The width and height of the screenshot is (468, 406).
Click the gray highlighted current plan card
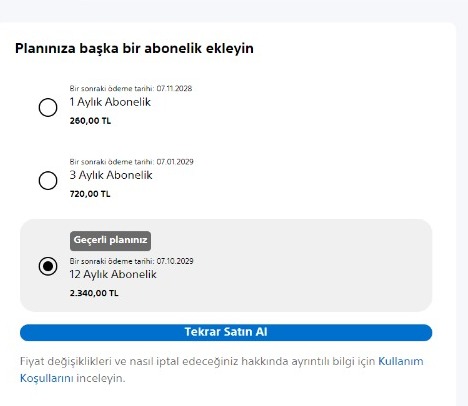(226, 265)
